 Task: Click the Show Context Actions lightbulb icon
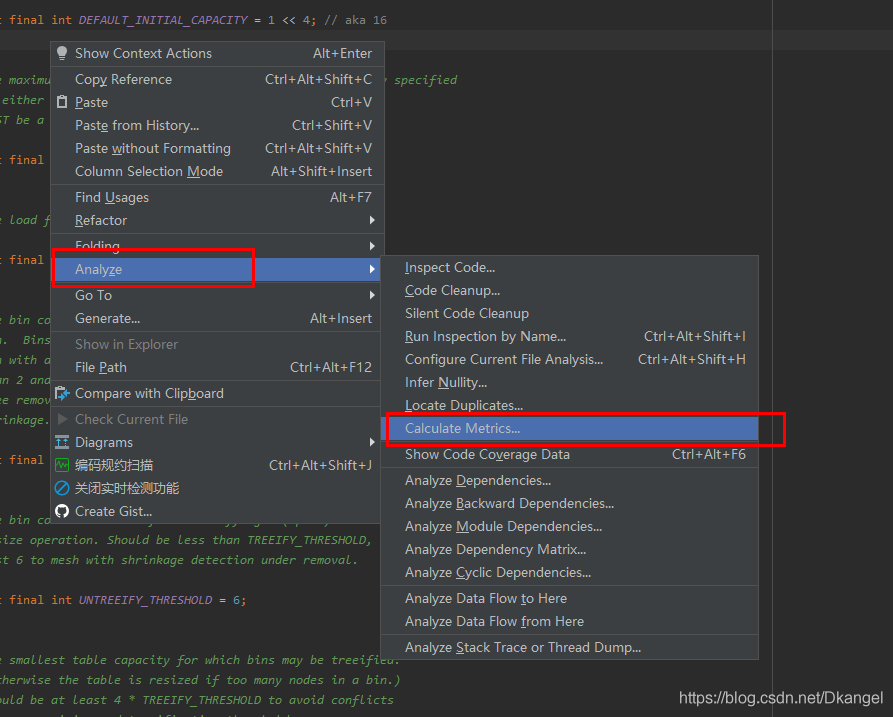click(x=63, y=53)
